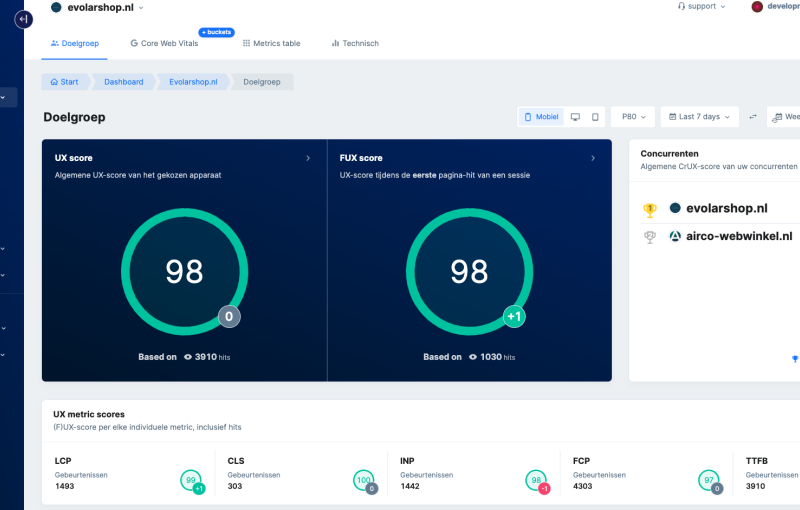The height and width of the screenshot is (510, 800).
Task: Click the Metrics table grid icon
Action: [x=246, y=43]
